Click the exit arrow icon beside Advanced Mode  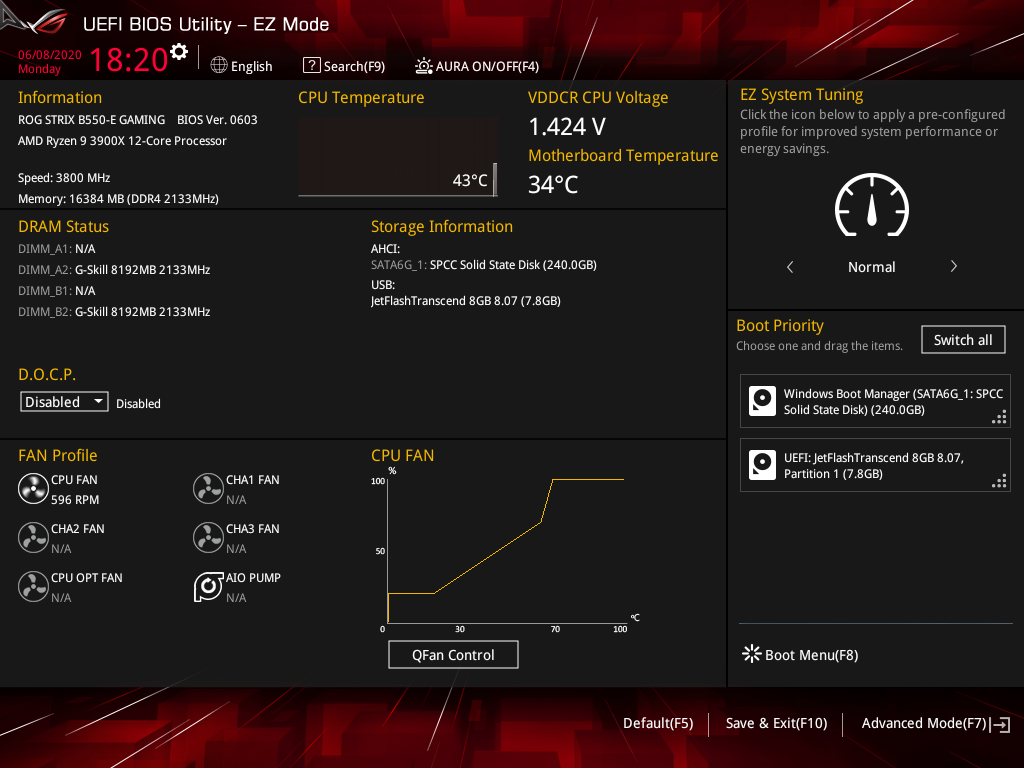coord(1000,724)
